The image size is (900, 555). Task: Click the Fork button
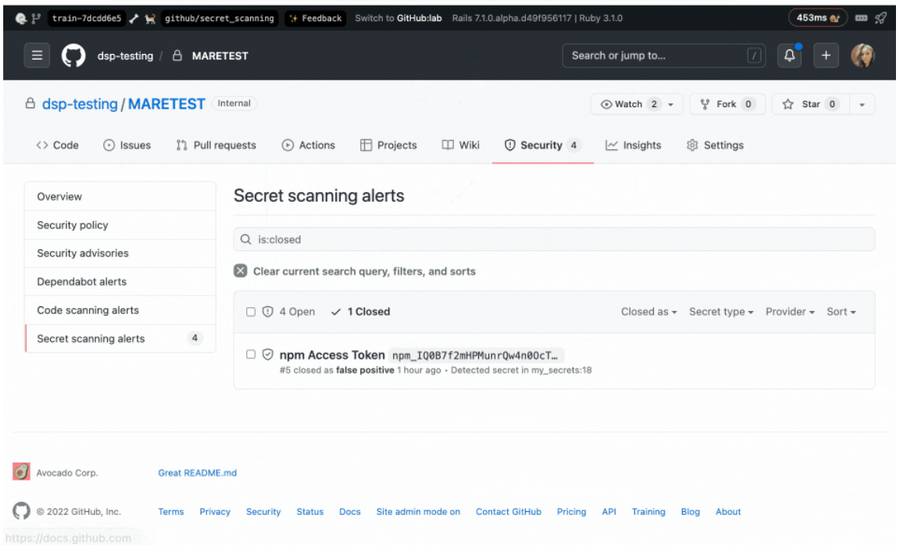727,104
